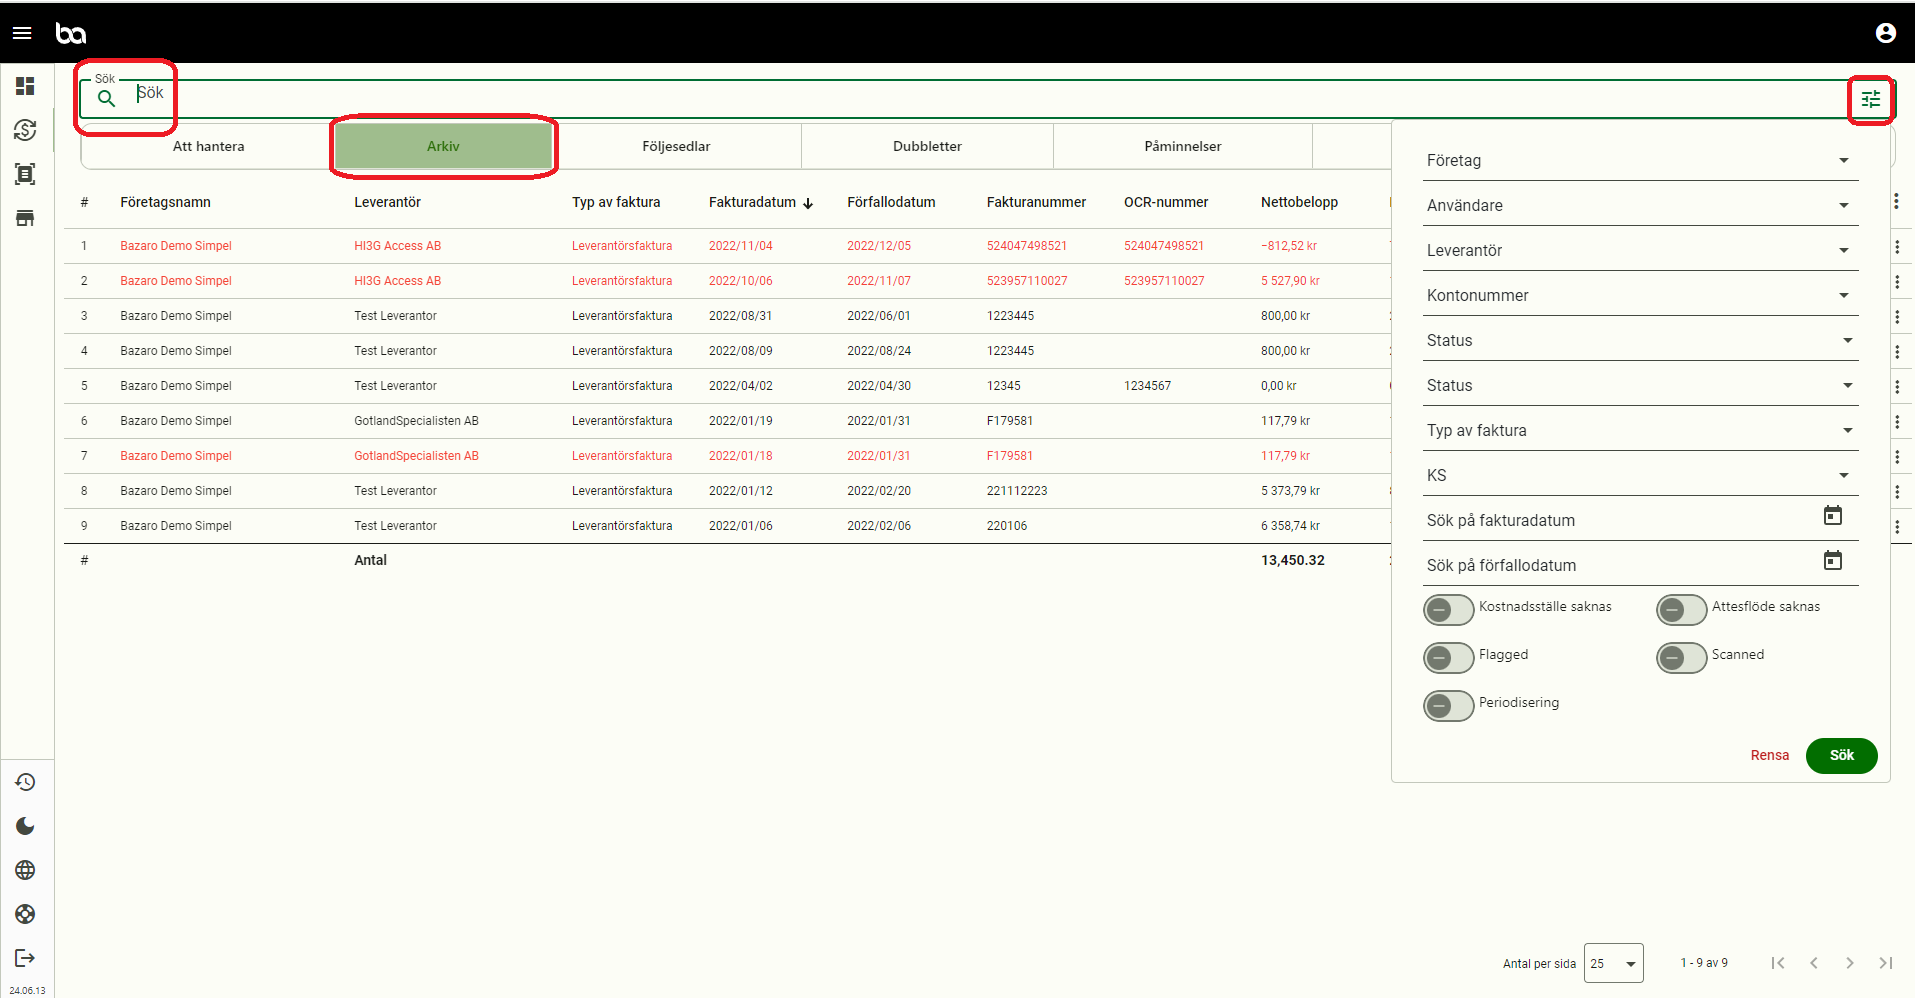Open actions menu for invoice dated 2022/11/04
The width and height of the screenshot is (1915, 998).
[x=1897, y=247]
